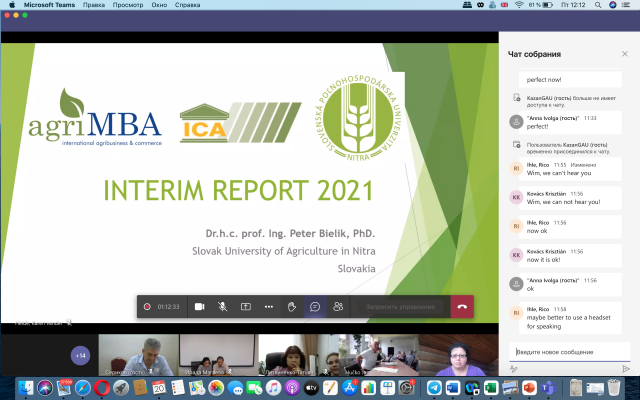
Task: Open Opera browser from the Dock
Action: pyautogui.click(x=102, y=388)
